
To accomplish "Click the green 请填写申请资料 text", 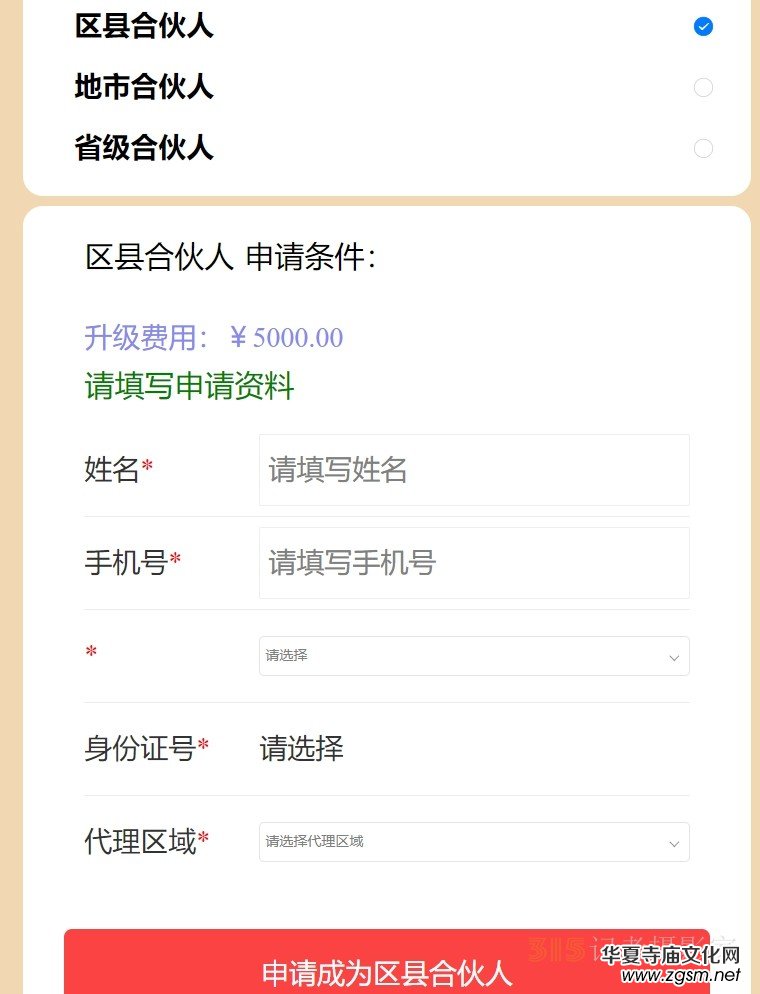I will point(189,386).
